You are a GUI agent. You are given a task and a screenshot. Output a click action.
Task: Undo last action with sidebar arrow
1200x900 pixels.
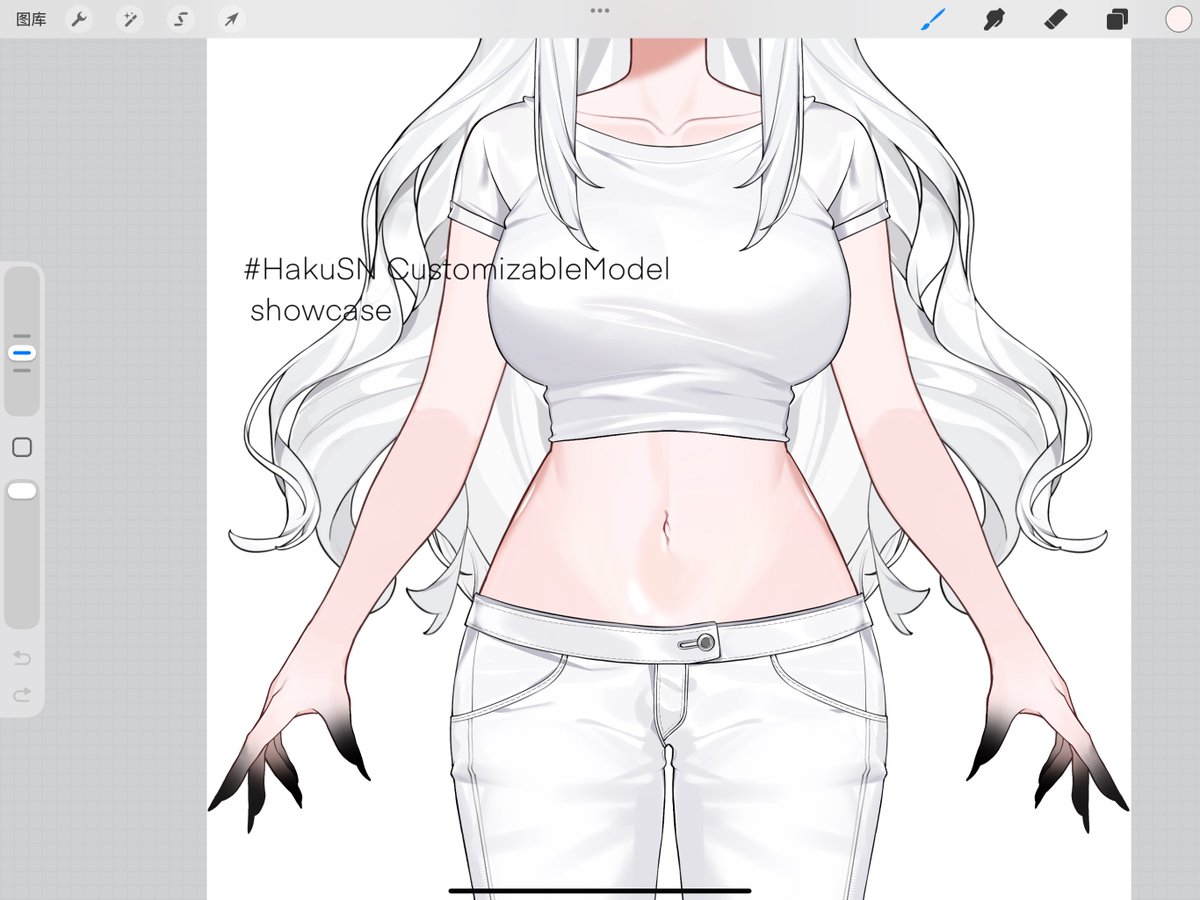(x=22, y=658)
